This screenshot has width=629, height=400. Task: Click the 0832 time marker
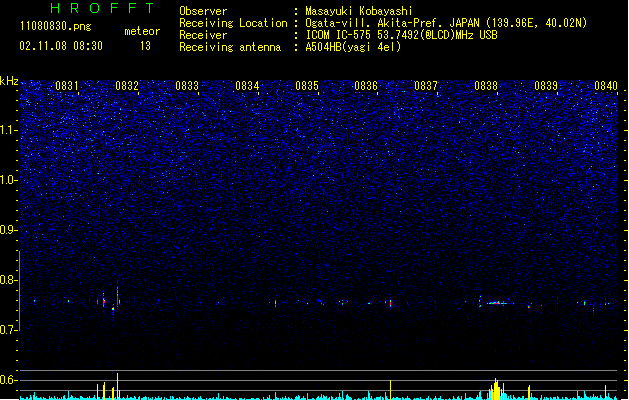pos(127,86)
